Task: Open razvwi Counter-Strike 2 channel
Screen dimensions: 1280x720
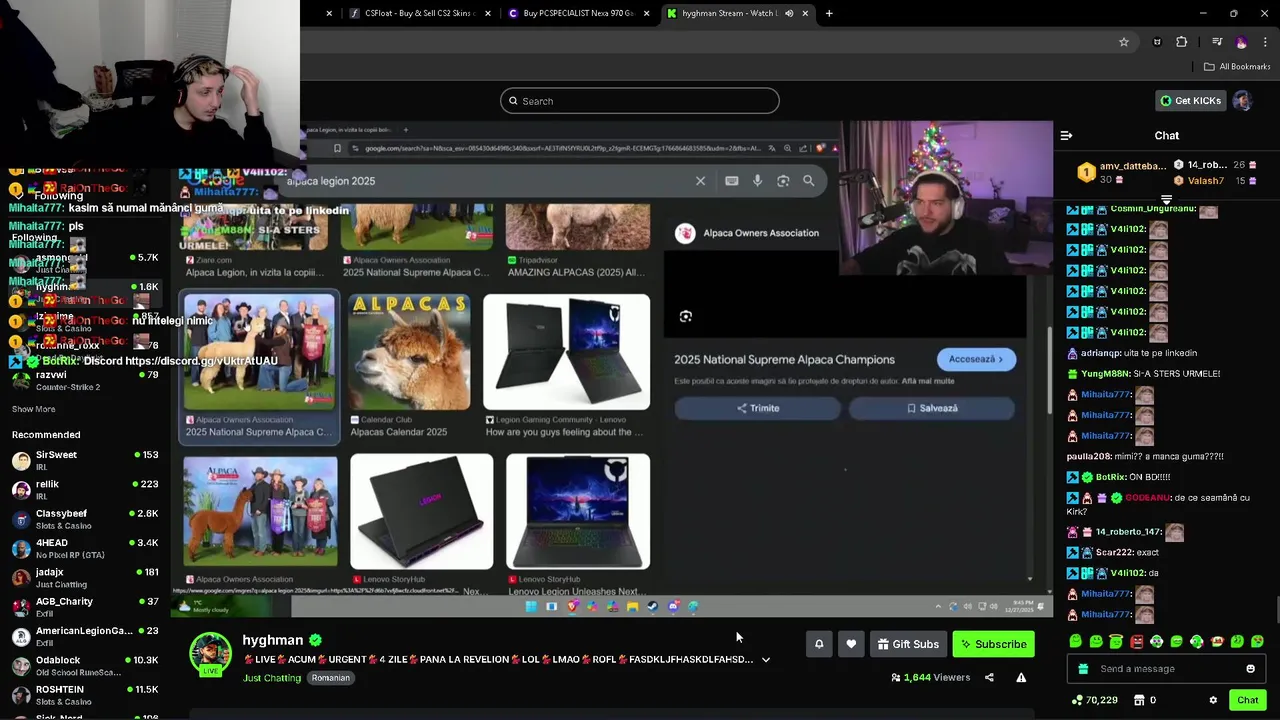Action: point(85,380)
